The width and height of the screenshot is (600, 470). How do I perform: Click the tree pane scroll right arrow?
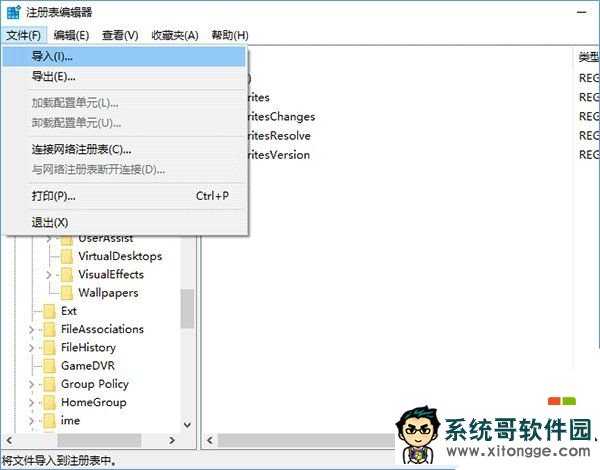coord(172,441)
